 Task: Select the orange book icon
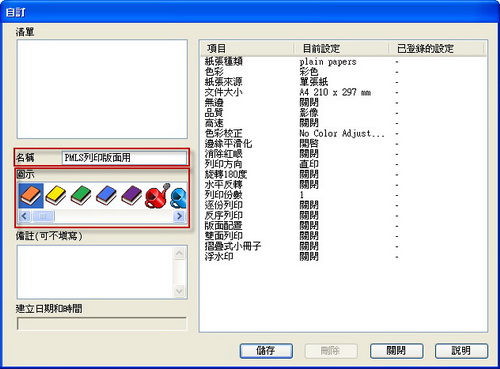[x=31, y=196]
